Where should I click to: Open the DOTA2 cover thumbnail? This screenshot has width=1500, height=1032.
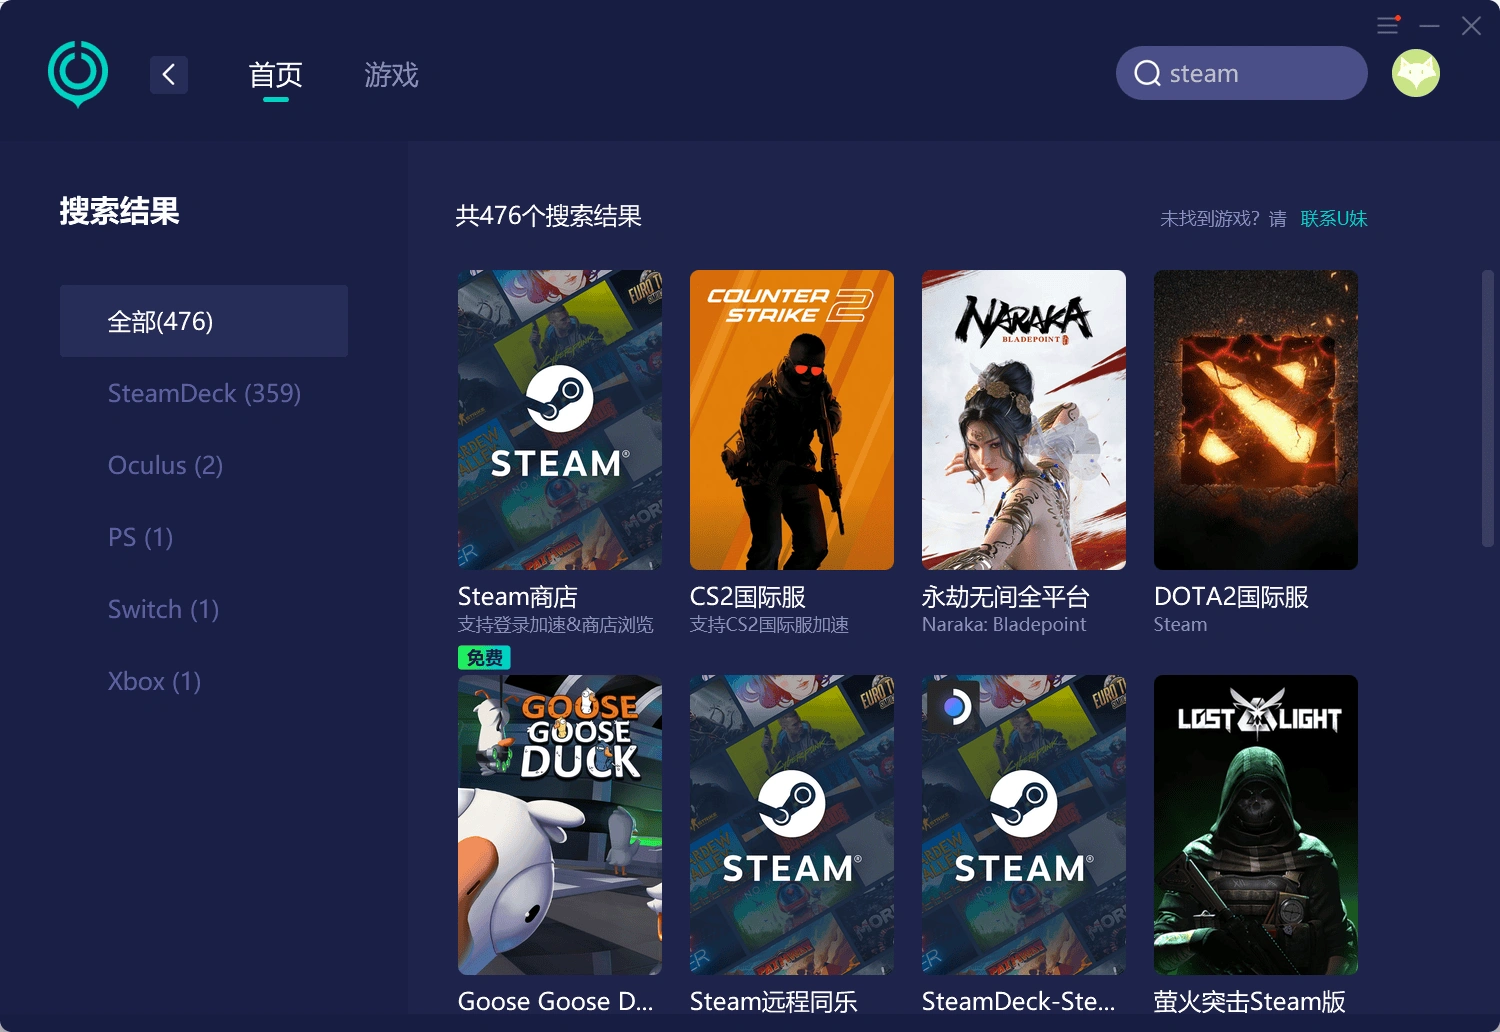(x=1256, y=420)
